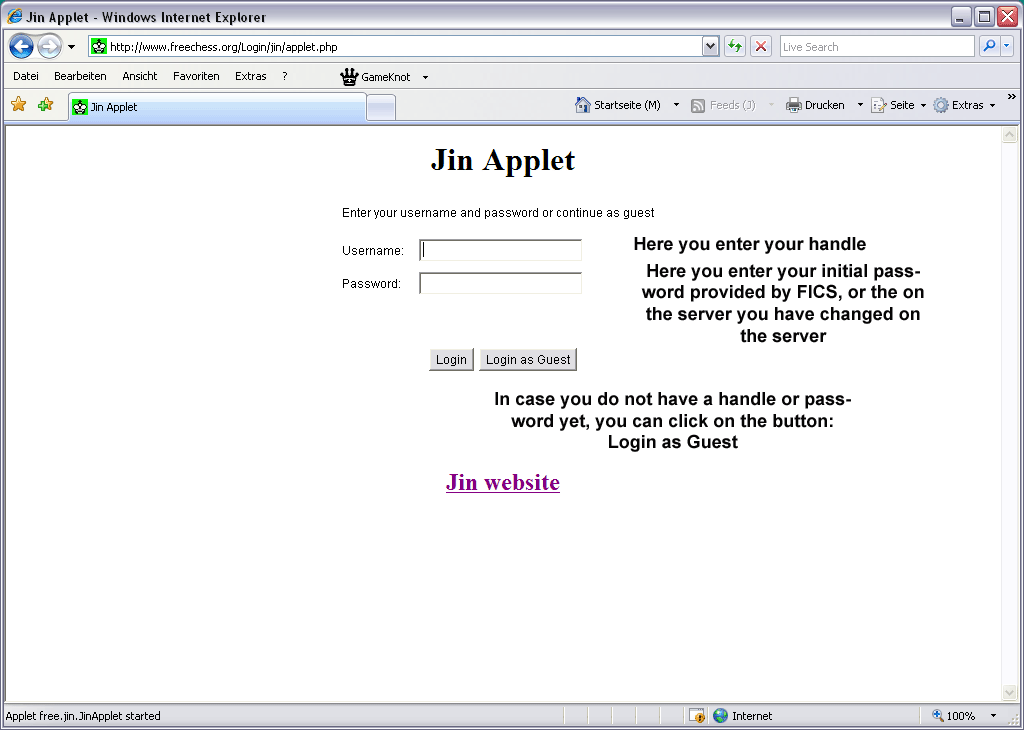This screenshot has width=1024, height=730.
Task: Click the Internet zone globe icon
Action: (720, 716)
